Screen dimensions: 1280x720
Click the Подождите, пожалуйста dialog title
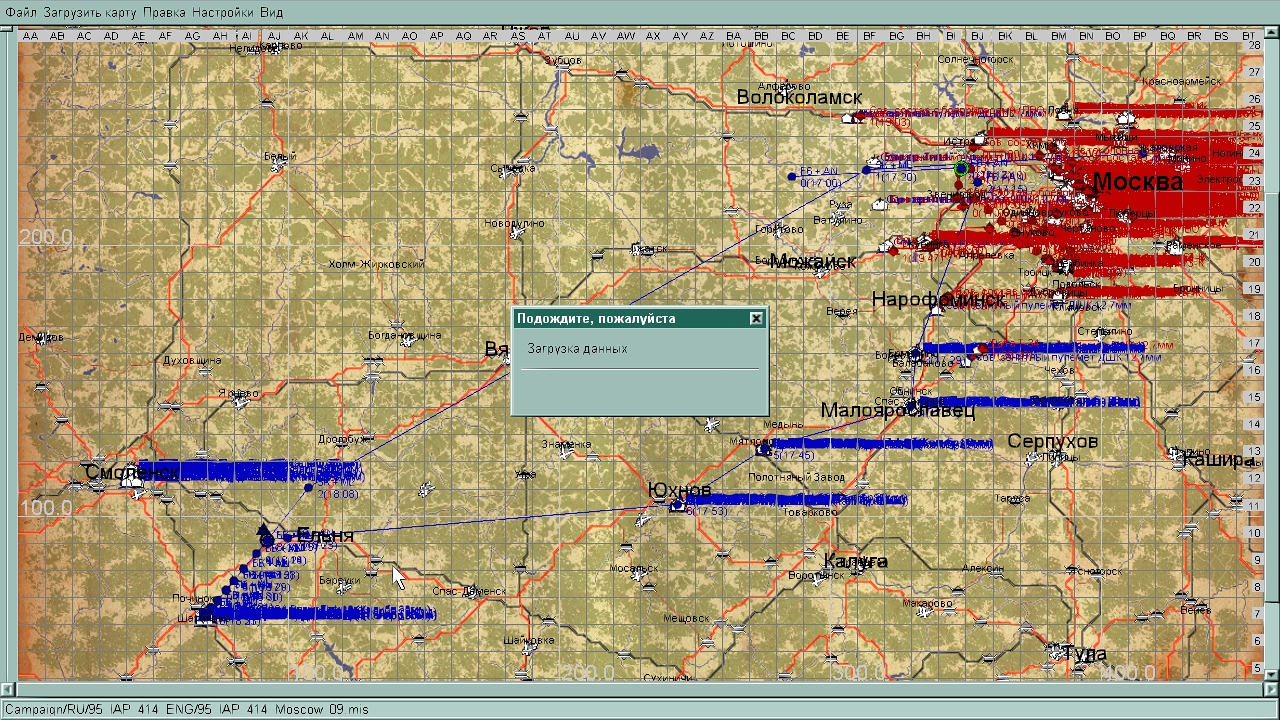pos(596,319)
